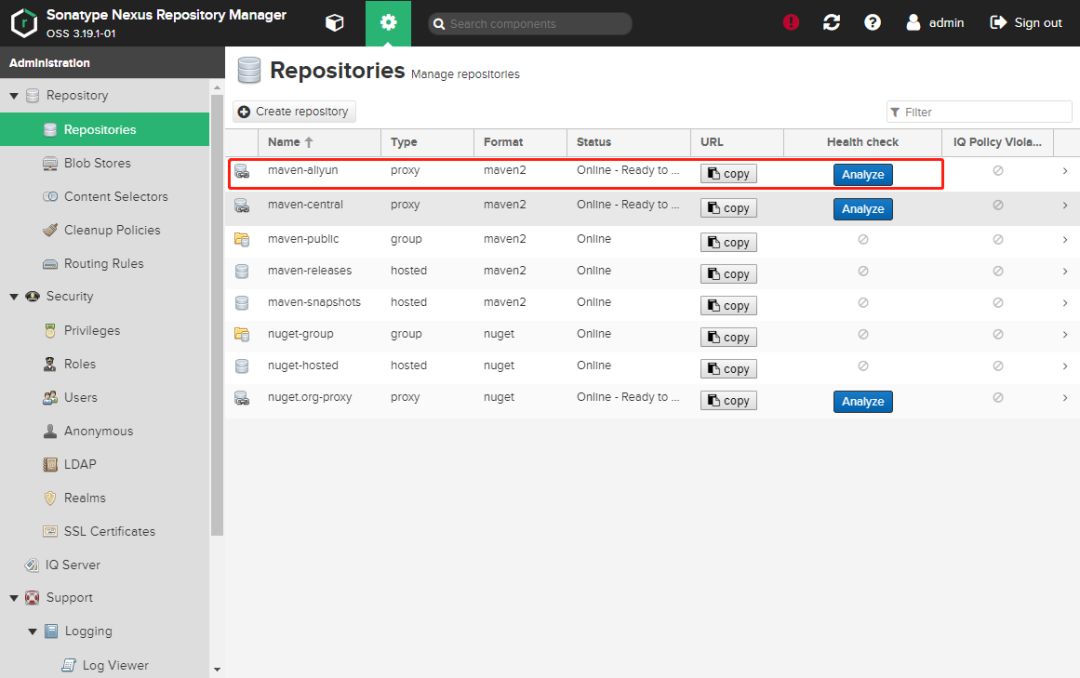This screenshot has height=678, width=1080.
Task: Open the Users menu item
Action: click(80, 397)
